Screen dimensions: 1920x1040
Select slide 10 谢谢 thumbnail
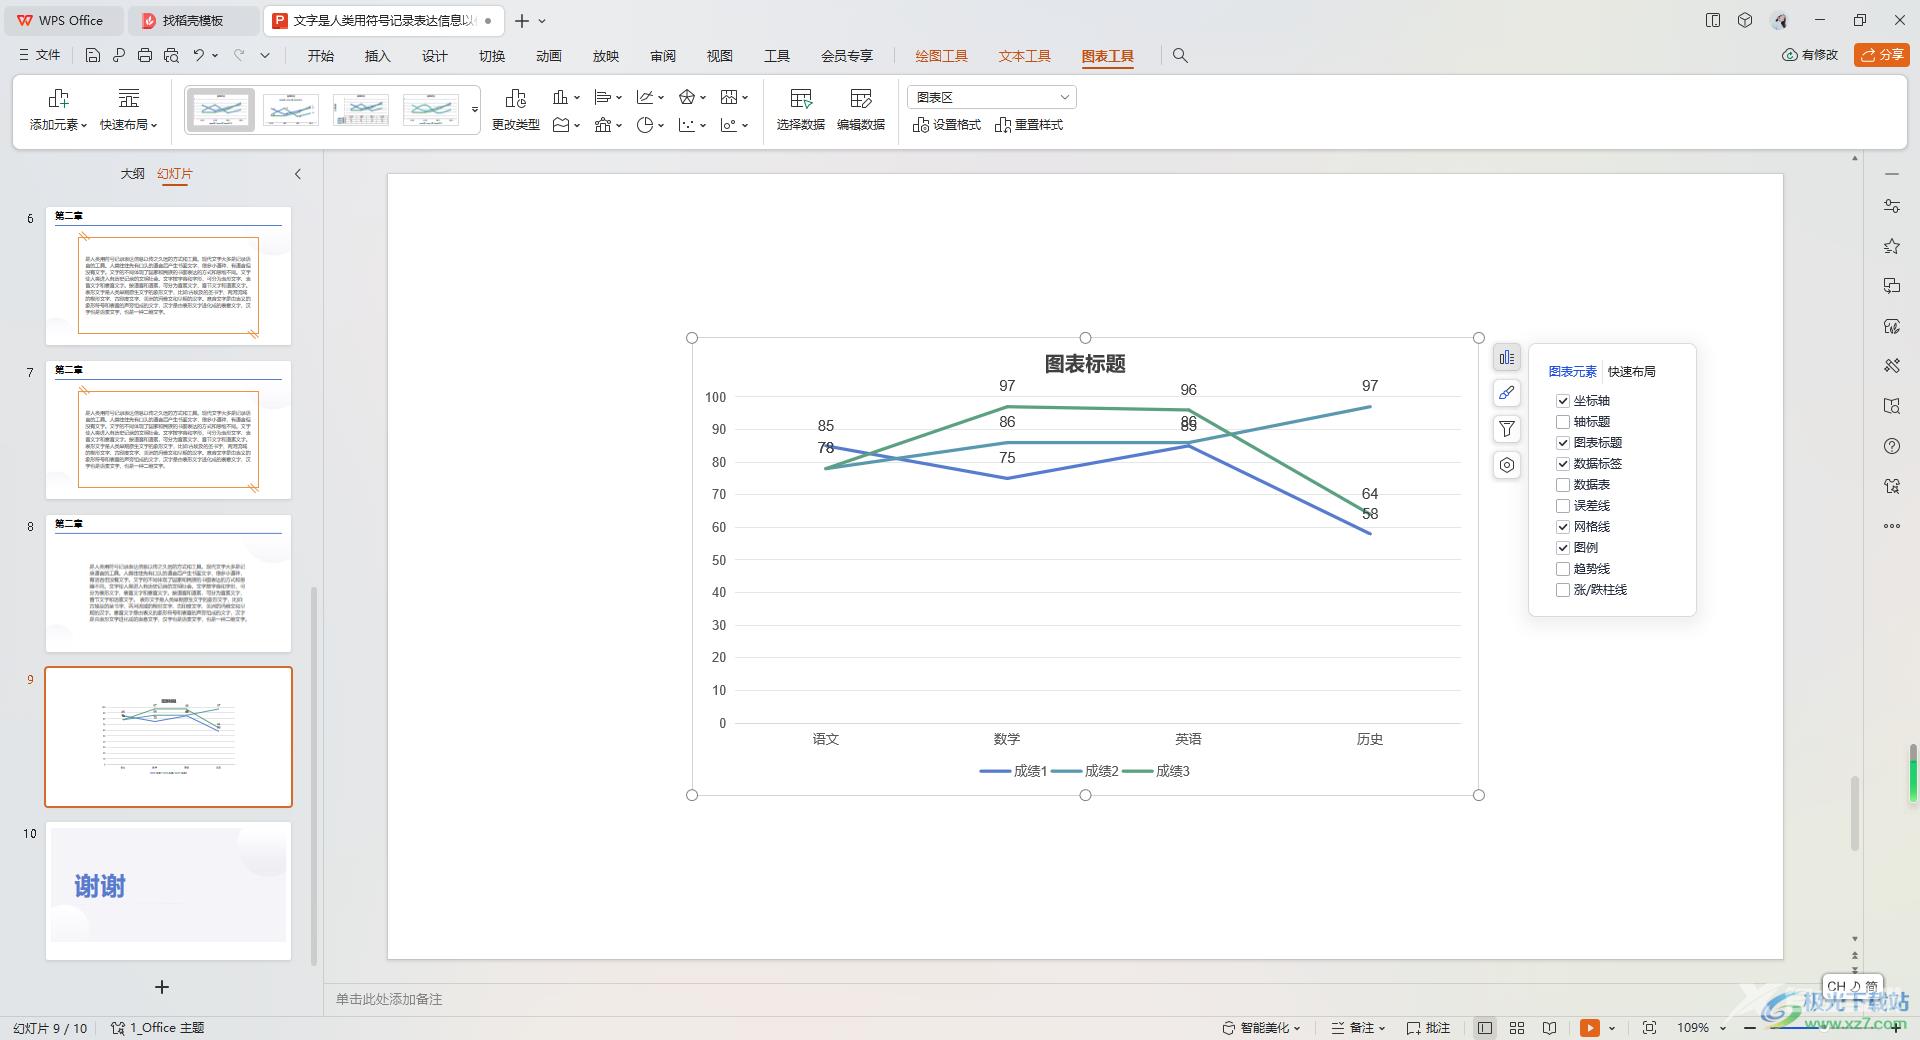pos(168,891)
